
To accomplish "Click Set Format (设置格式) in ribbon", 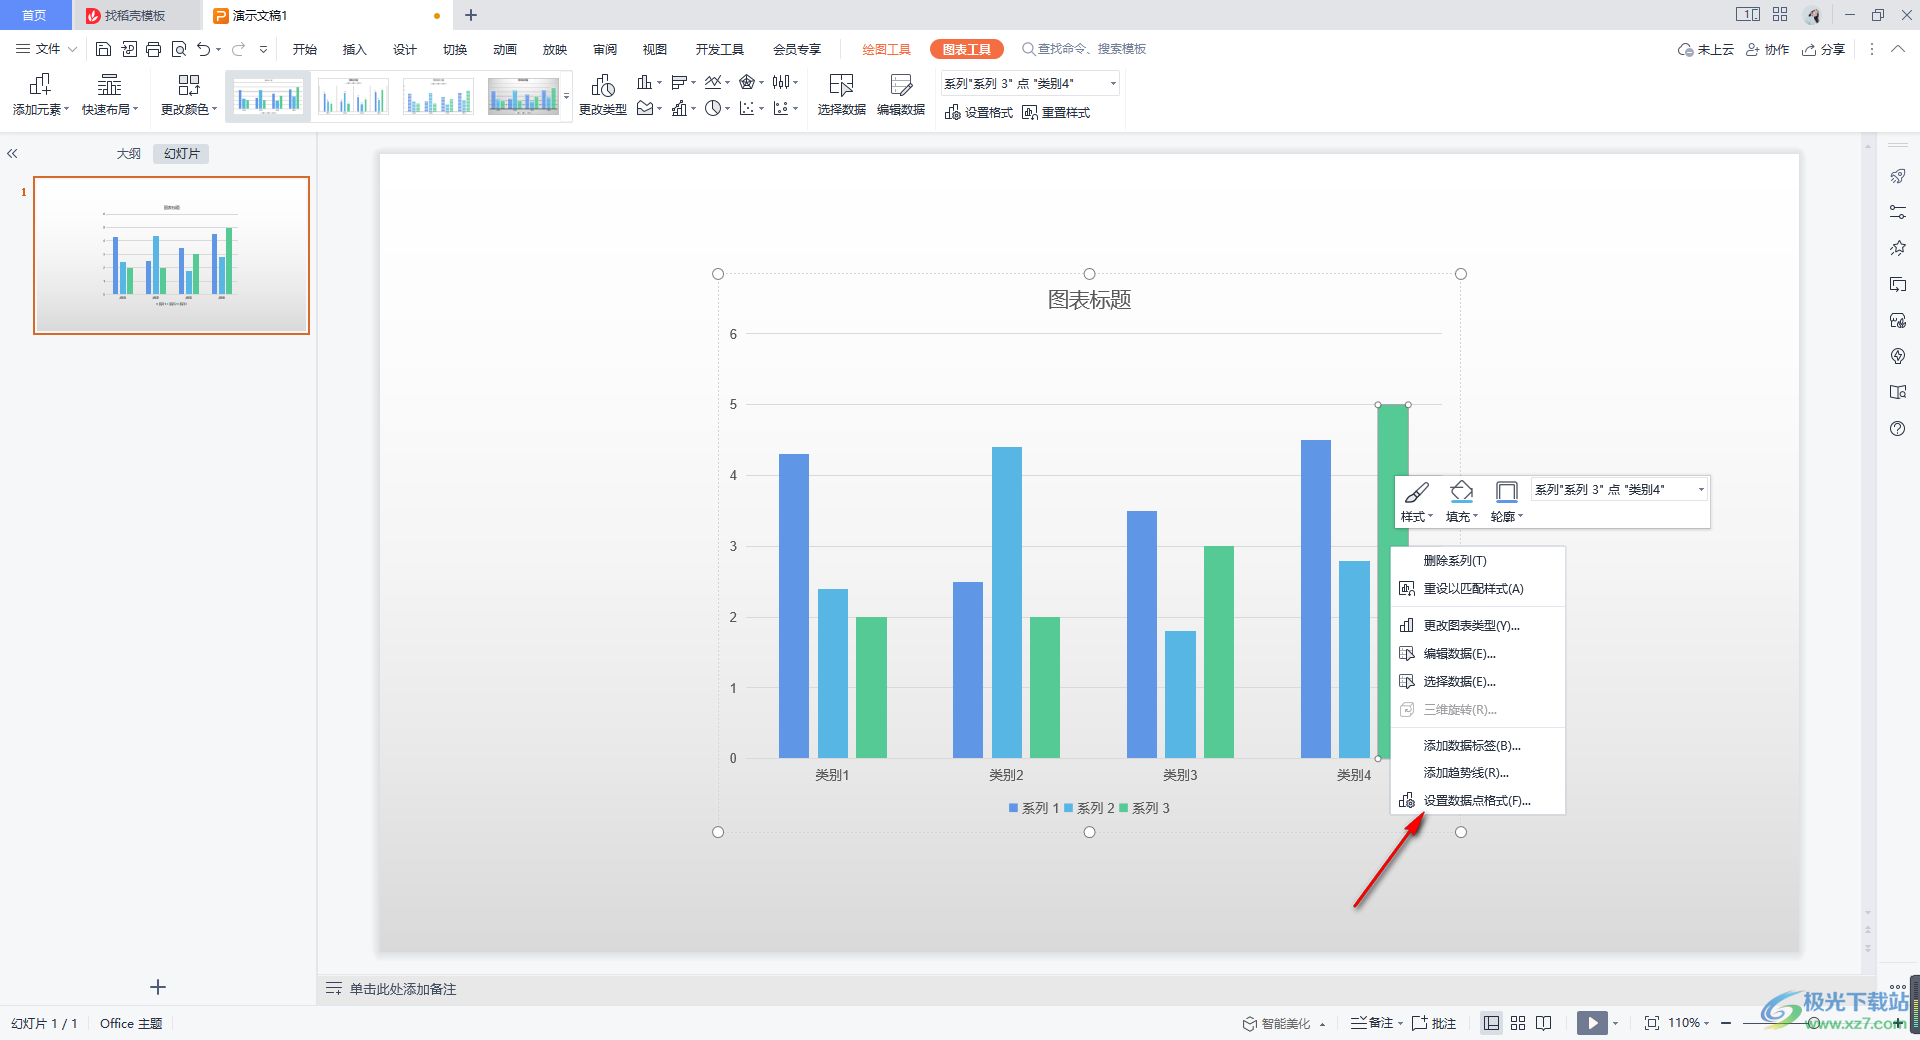I will [x=979, y=113].
